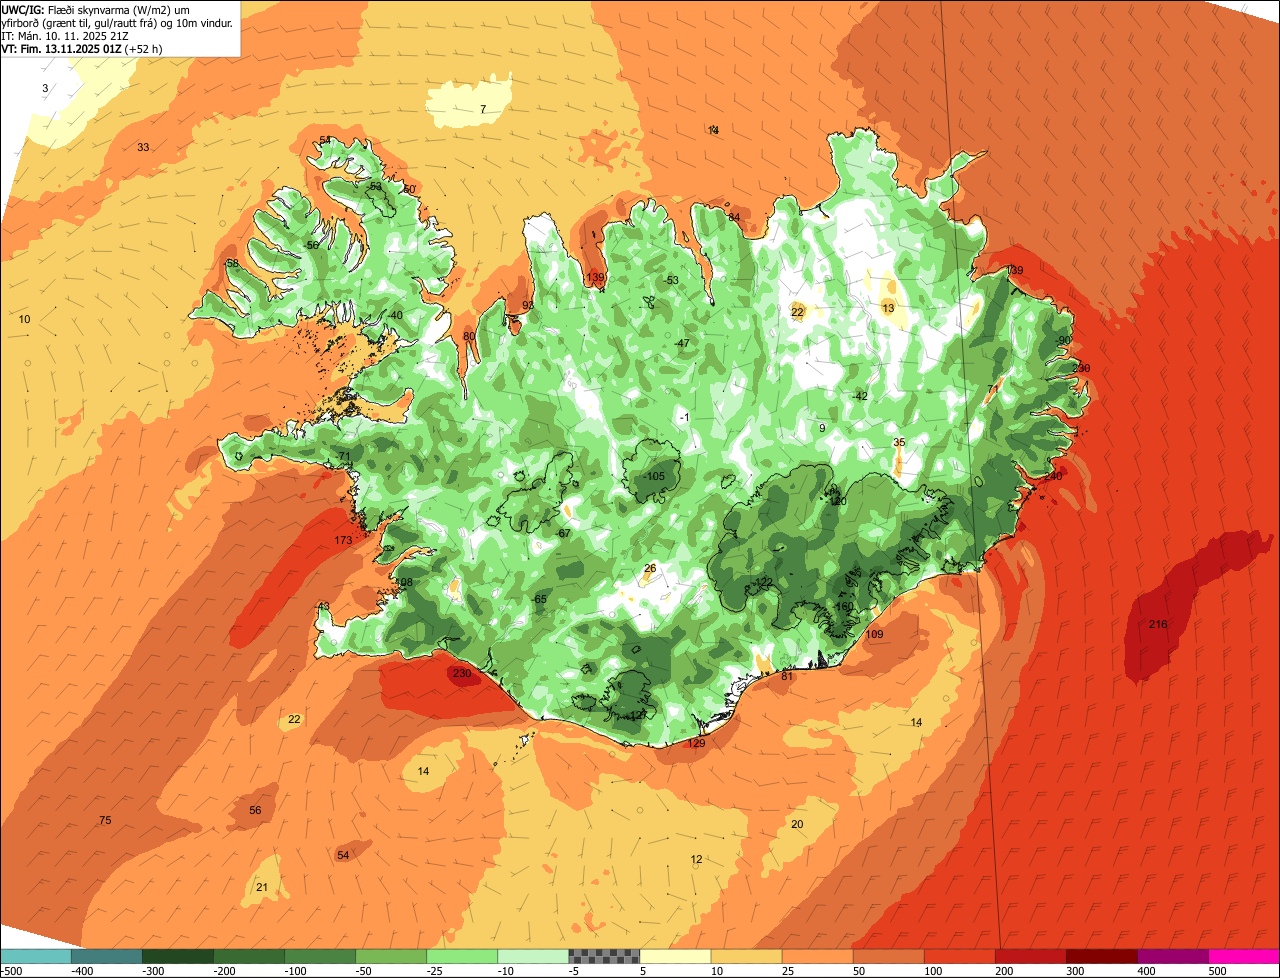Viewport: 1280px width, 978px height.
Task: Click the '84' value on the north coast
Action: pyautogui.click(x=734, y=218)
